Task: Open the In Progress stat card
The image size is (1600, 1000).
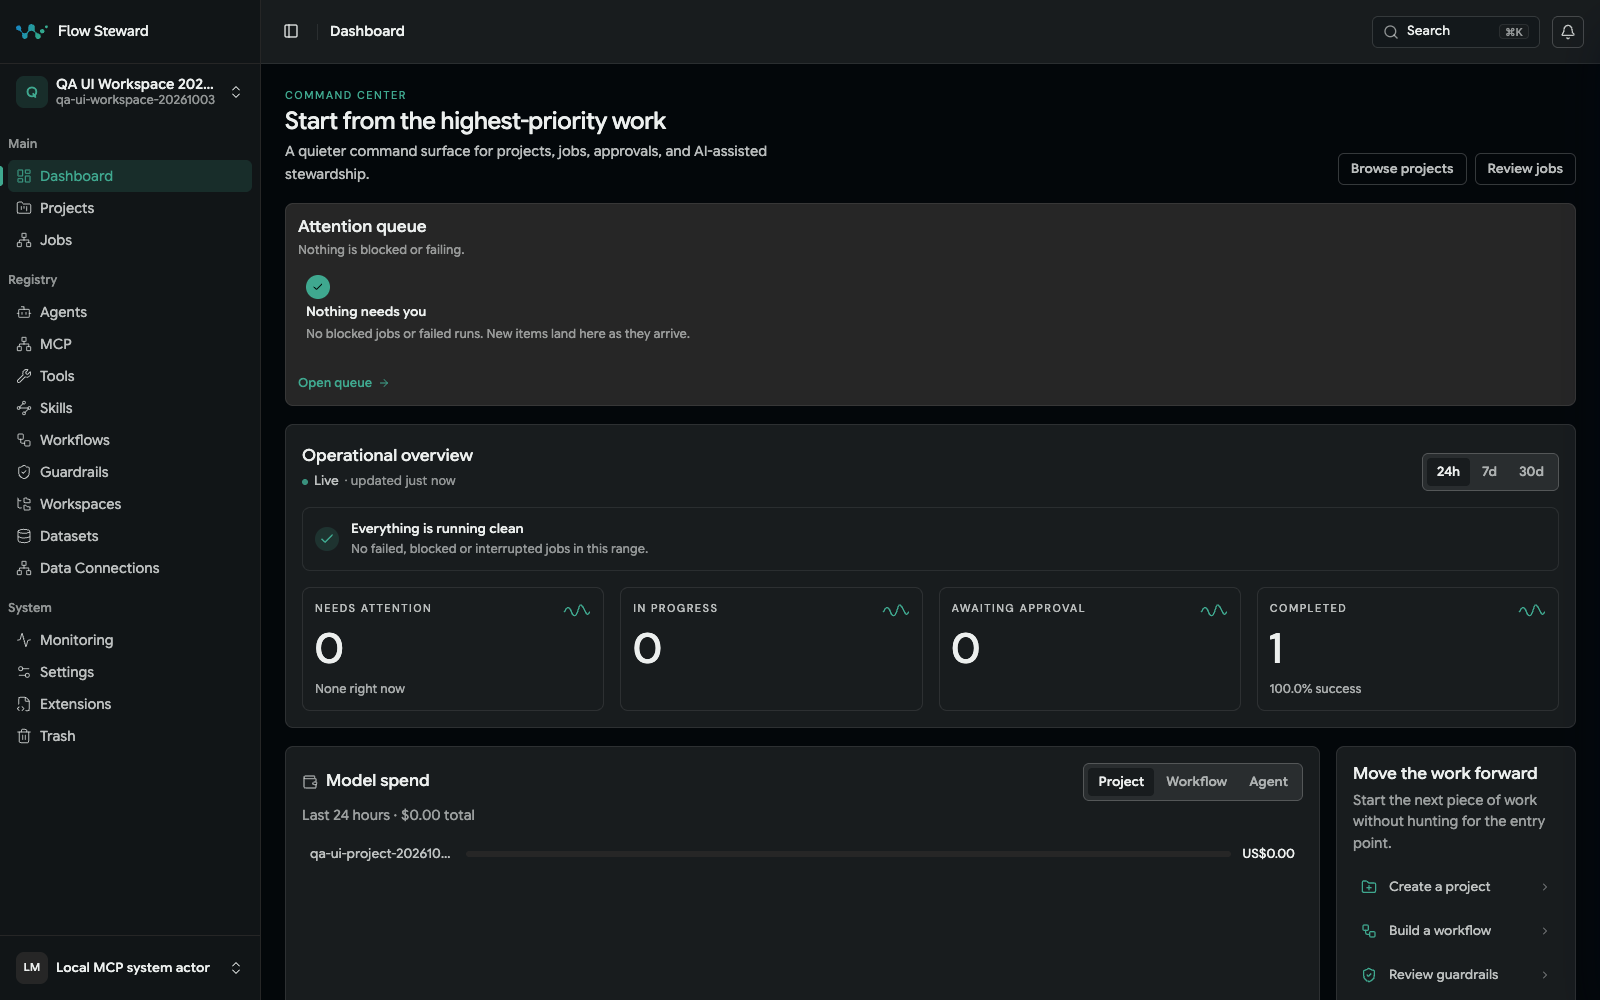Action: click(771, 649)
